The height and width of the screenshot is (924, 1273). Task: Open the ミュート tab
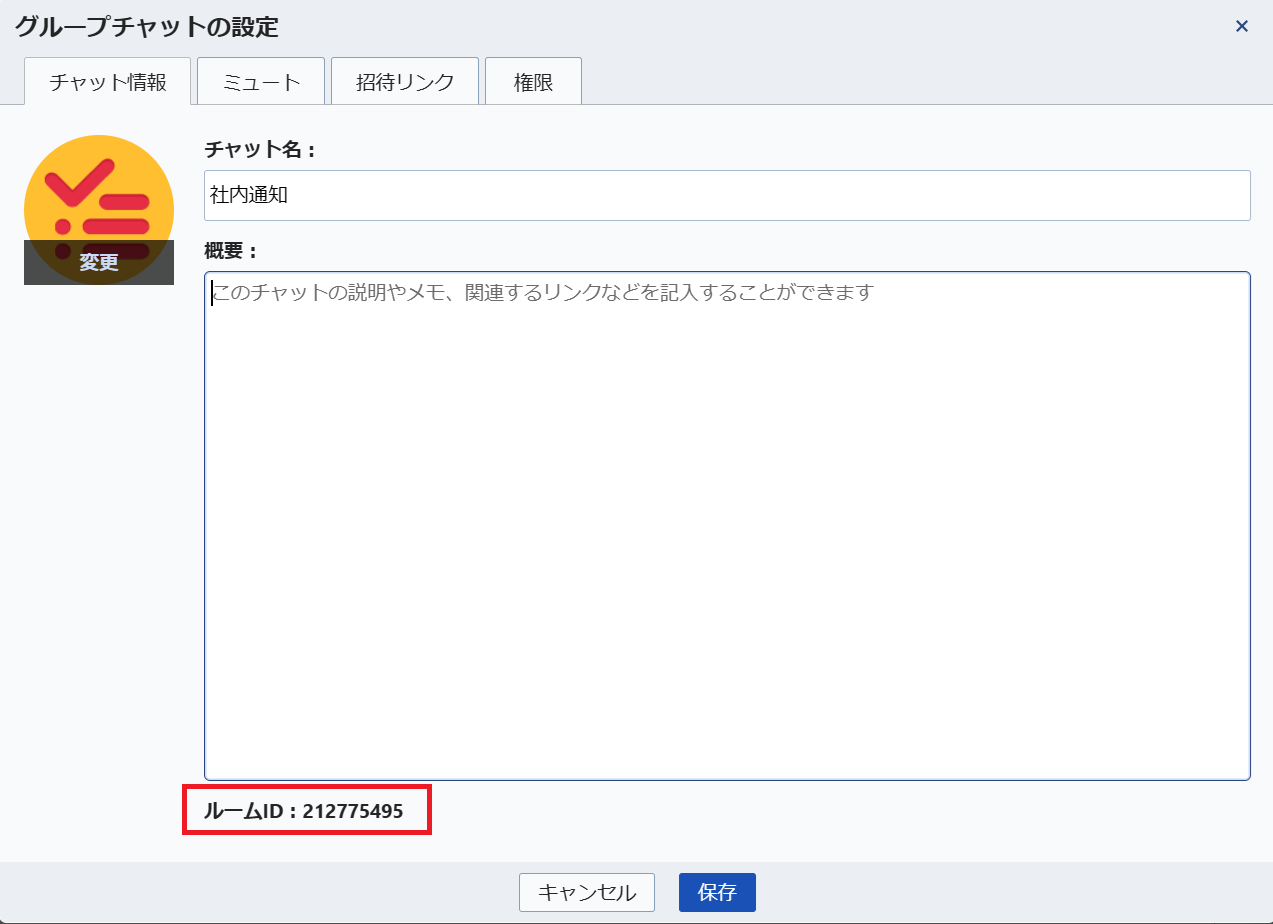tap(261, 81)
